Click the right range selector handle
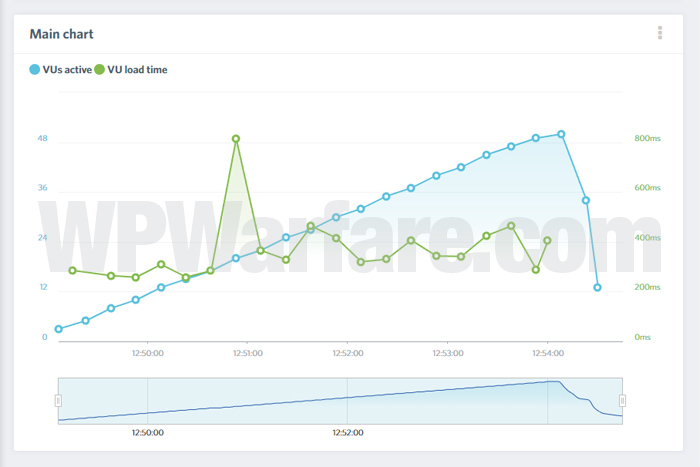This screenshot has height=467, width=700. click(622, 400)
